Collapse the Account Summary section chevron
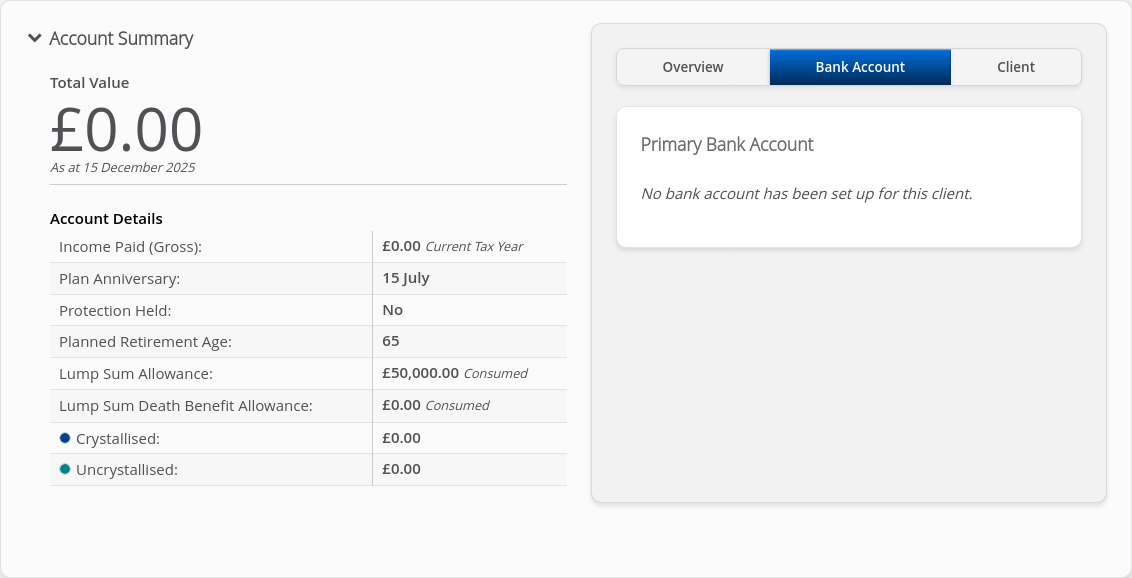Screen dimensions: 1132x578 pos(35,38)
